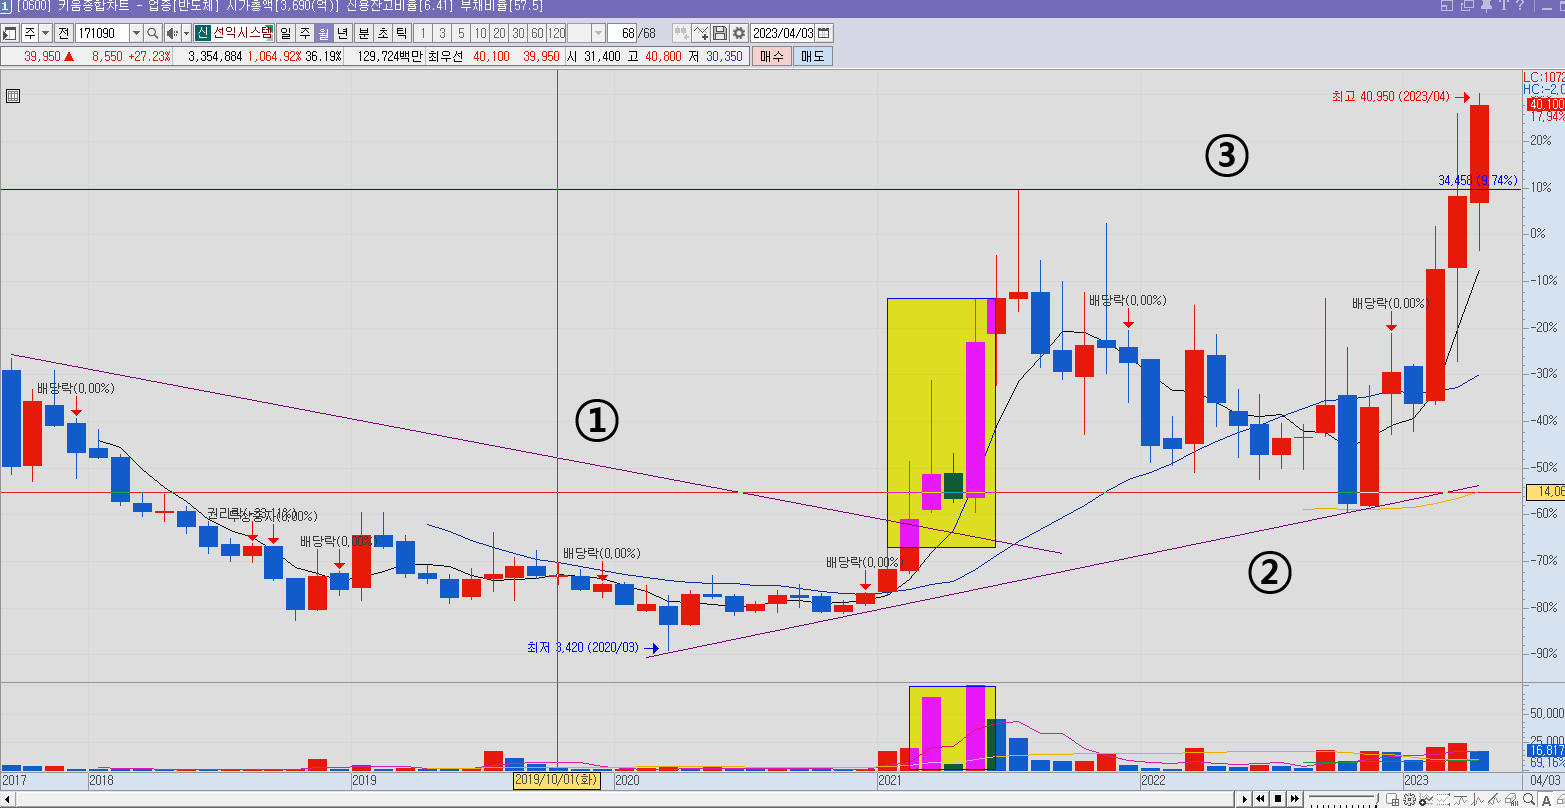Click the 16,817 volume axis label
The width and height of the screenshot is (1565, 808).
pos(1545,750)
